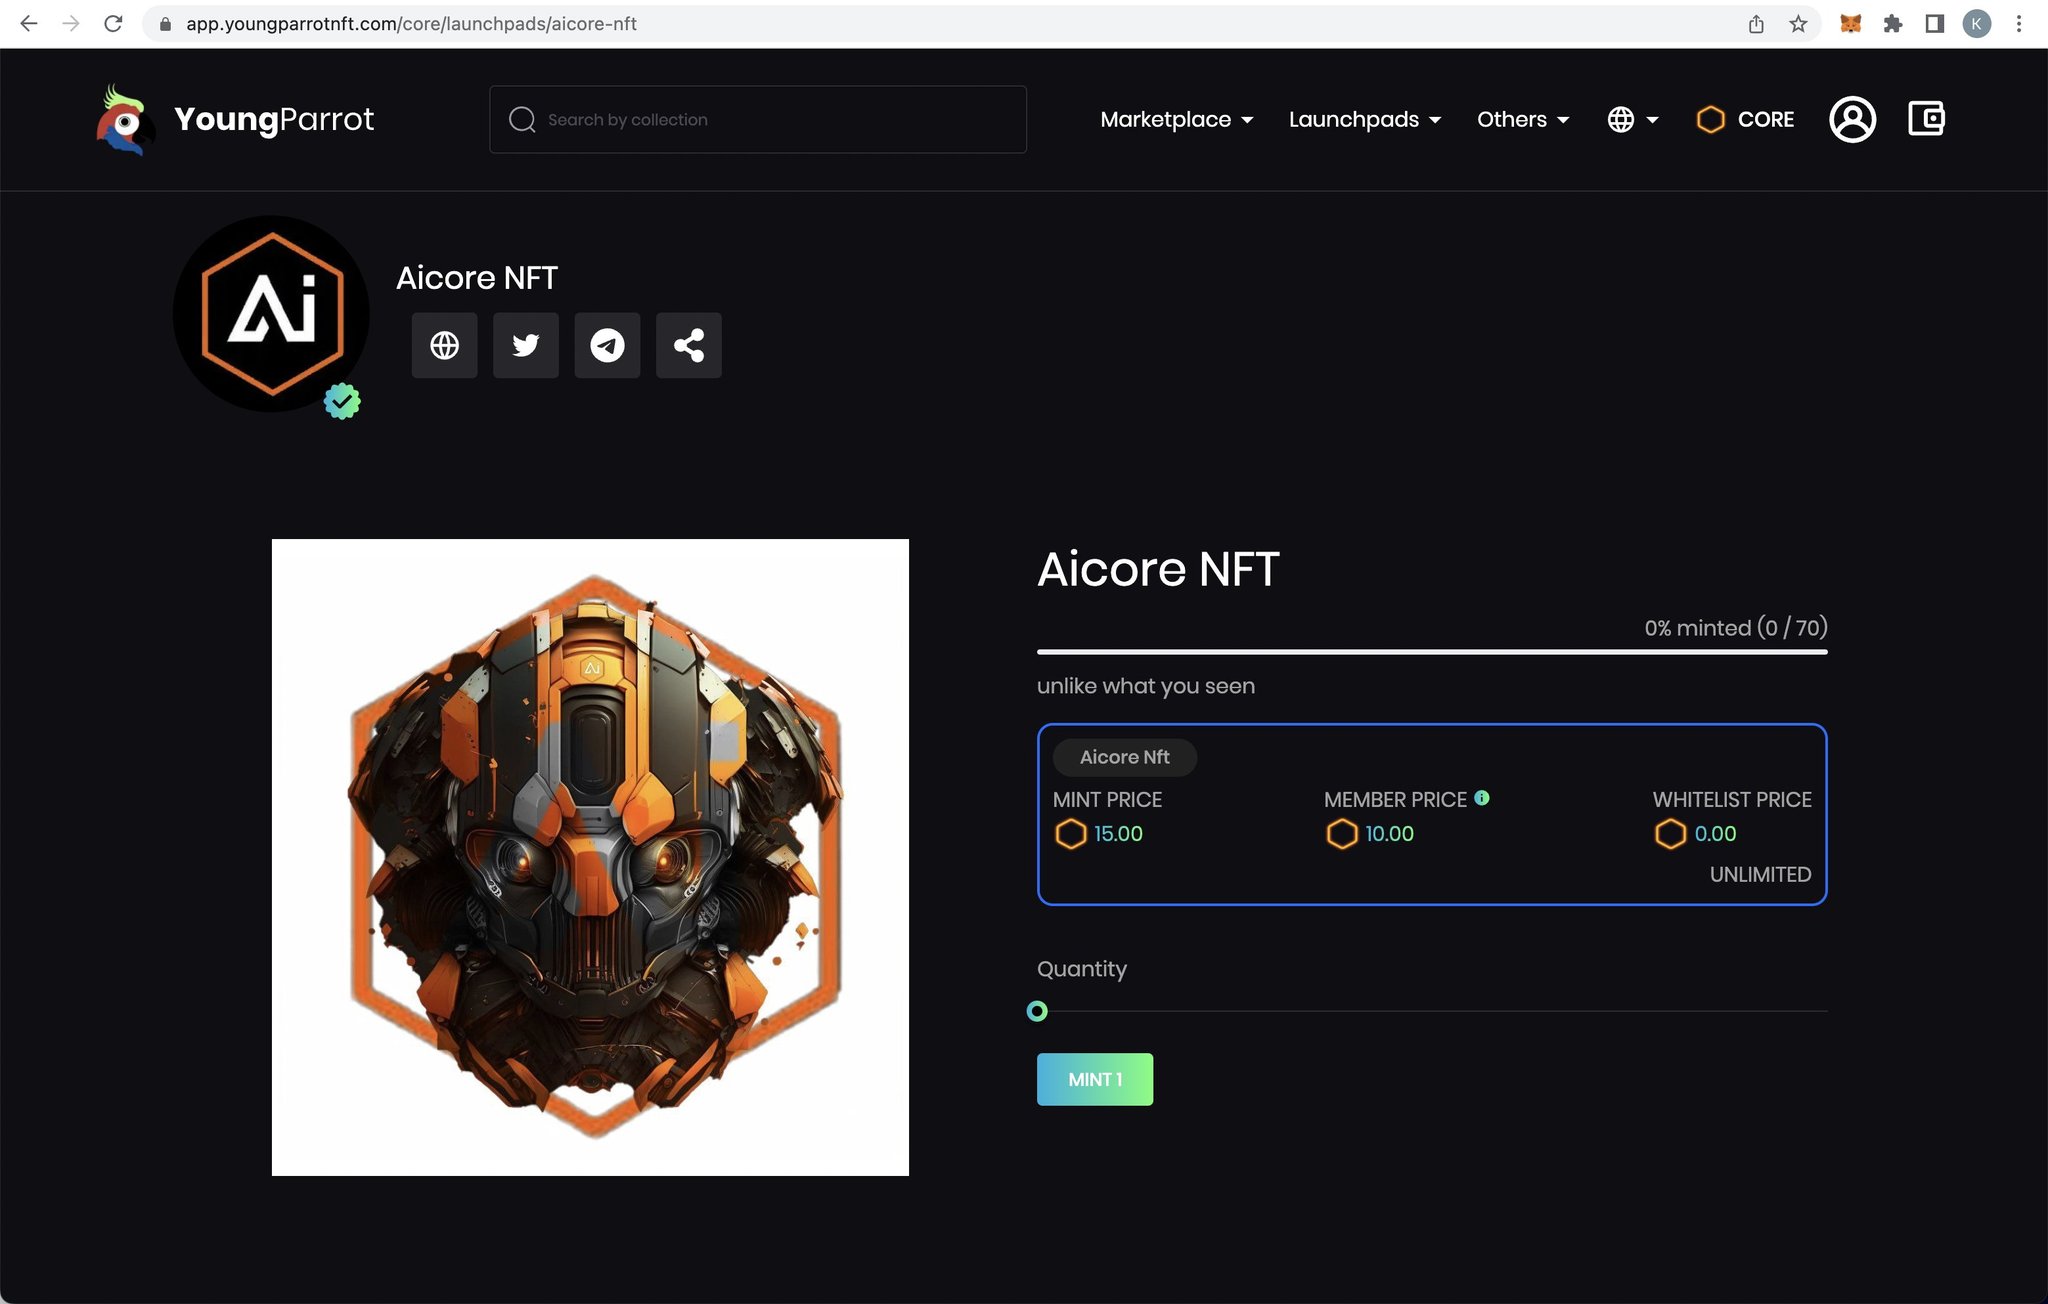Click the member price info icon
The image size is (2048, 1304).
pos(1482,797)
